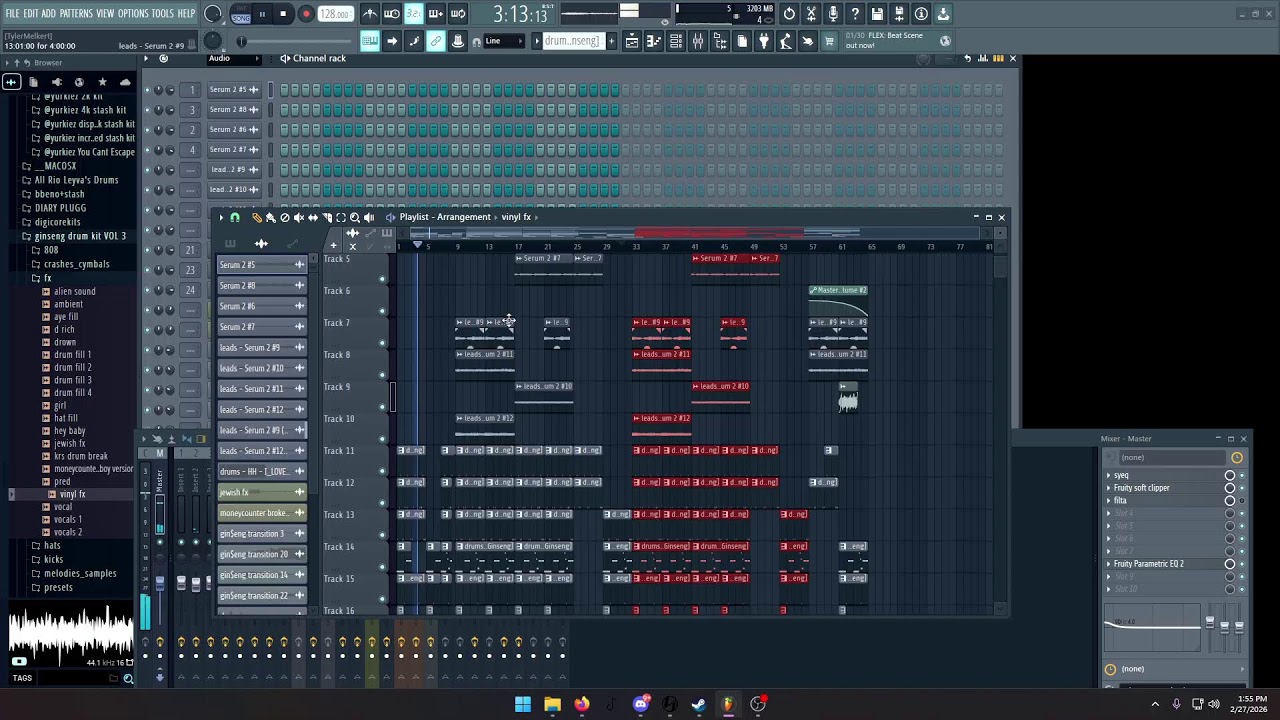This screenshot has width=1280, height=720.
Task: Select the Paint brush tool in Playlist
Action: 270,217
